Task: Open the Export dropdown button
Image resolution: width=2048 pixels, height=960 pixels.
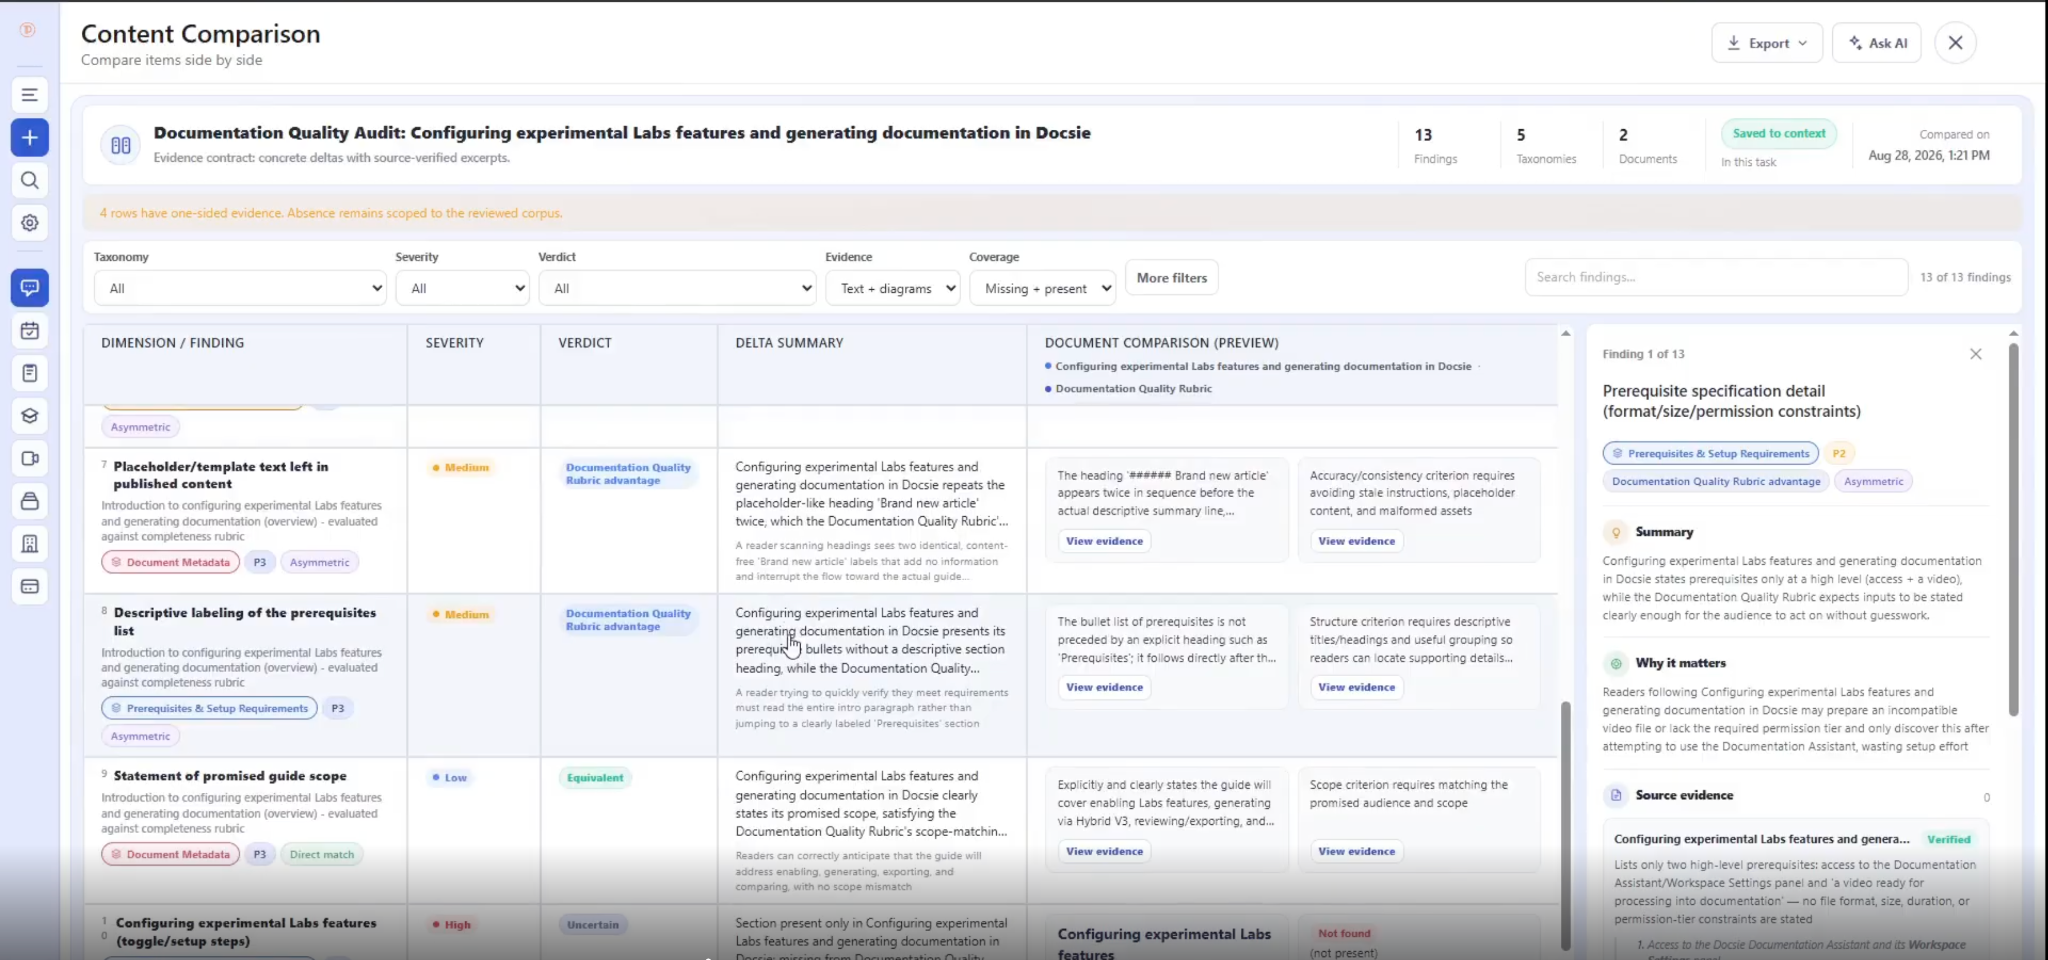Action: pyautogui.click(x=1767, y=43)
